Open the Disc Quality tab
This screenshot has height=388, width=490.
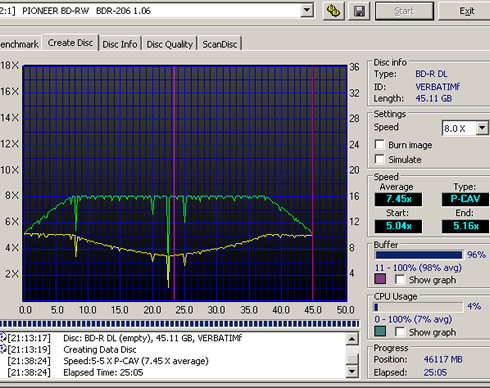point(170,44)
